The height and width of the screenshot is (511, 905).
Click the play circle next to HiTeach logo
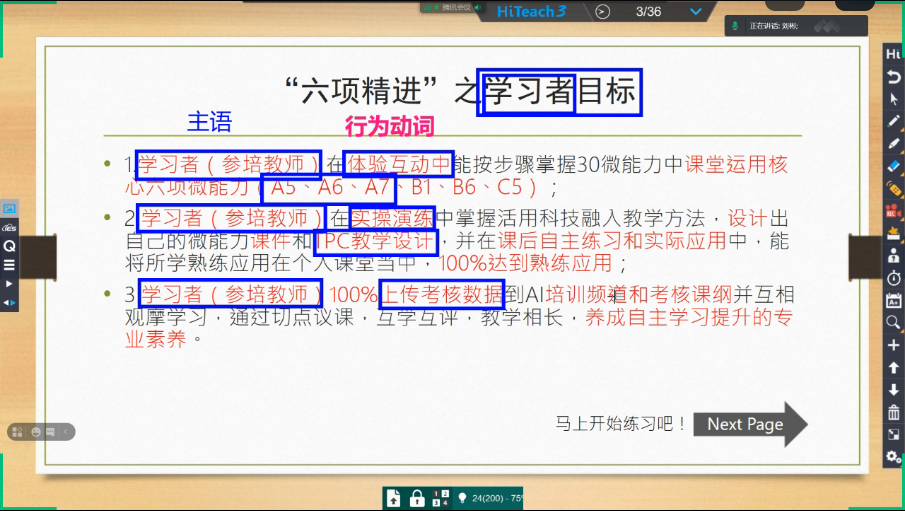click(602, 11)
